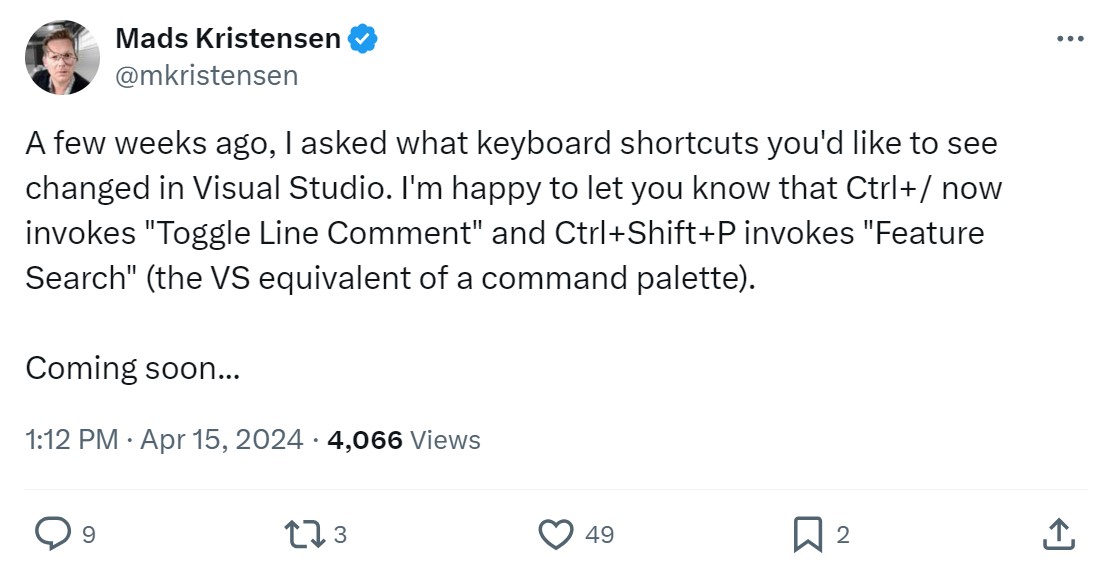
Task: Open the three-dot more options menu
Action: (x=1069, y=39)
